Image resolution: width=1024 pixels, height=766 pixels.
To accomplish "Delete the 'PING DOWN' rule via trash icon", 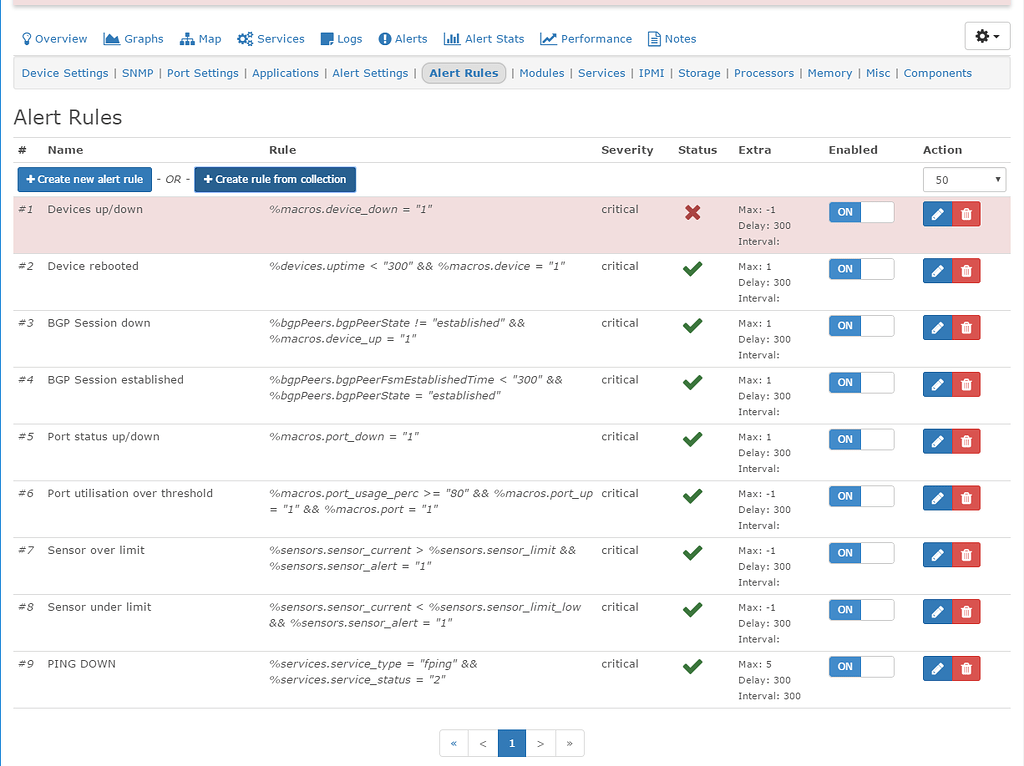I will tap(965, 668).
